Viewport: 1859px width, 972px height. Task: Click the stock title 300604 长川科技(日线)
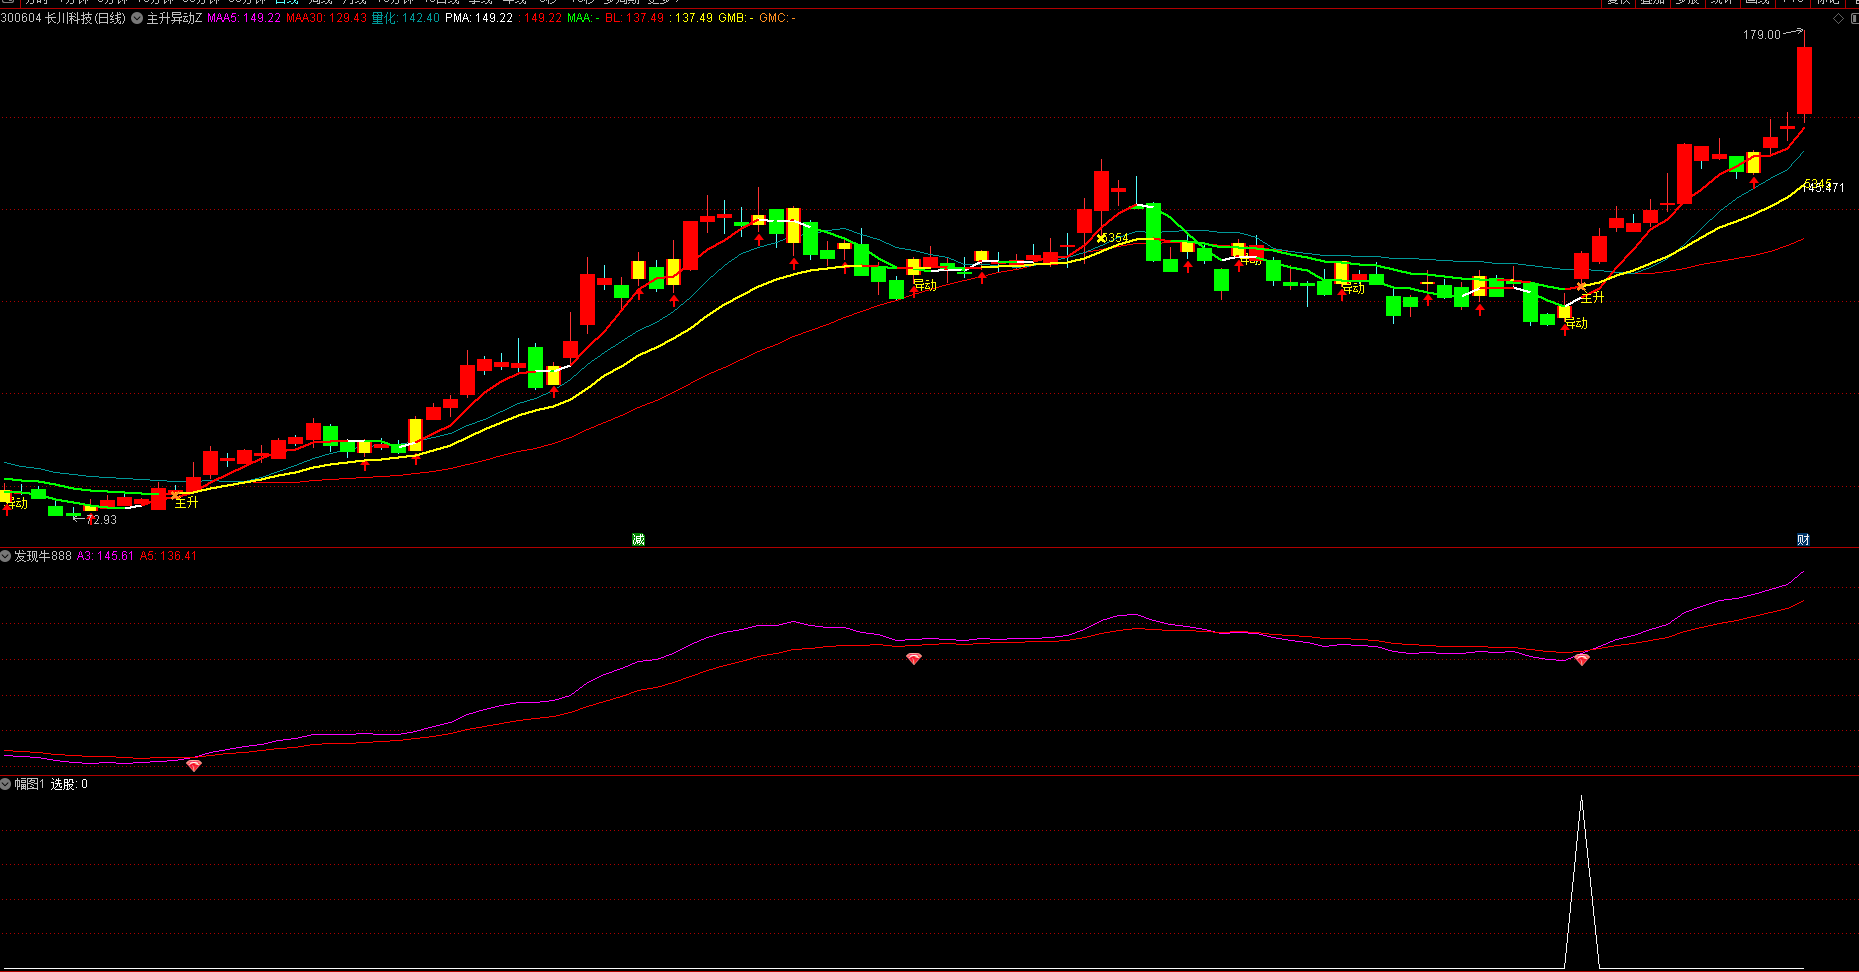pyautogui.click(x=63, y=18)
